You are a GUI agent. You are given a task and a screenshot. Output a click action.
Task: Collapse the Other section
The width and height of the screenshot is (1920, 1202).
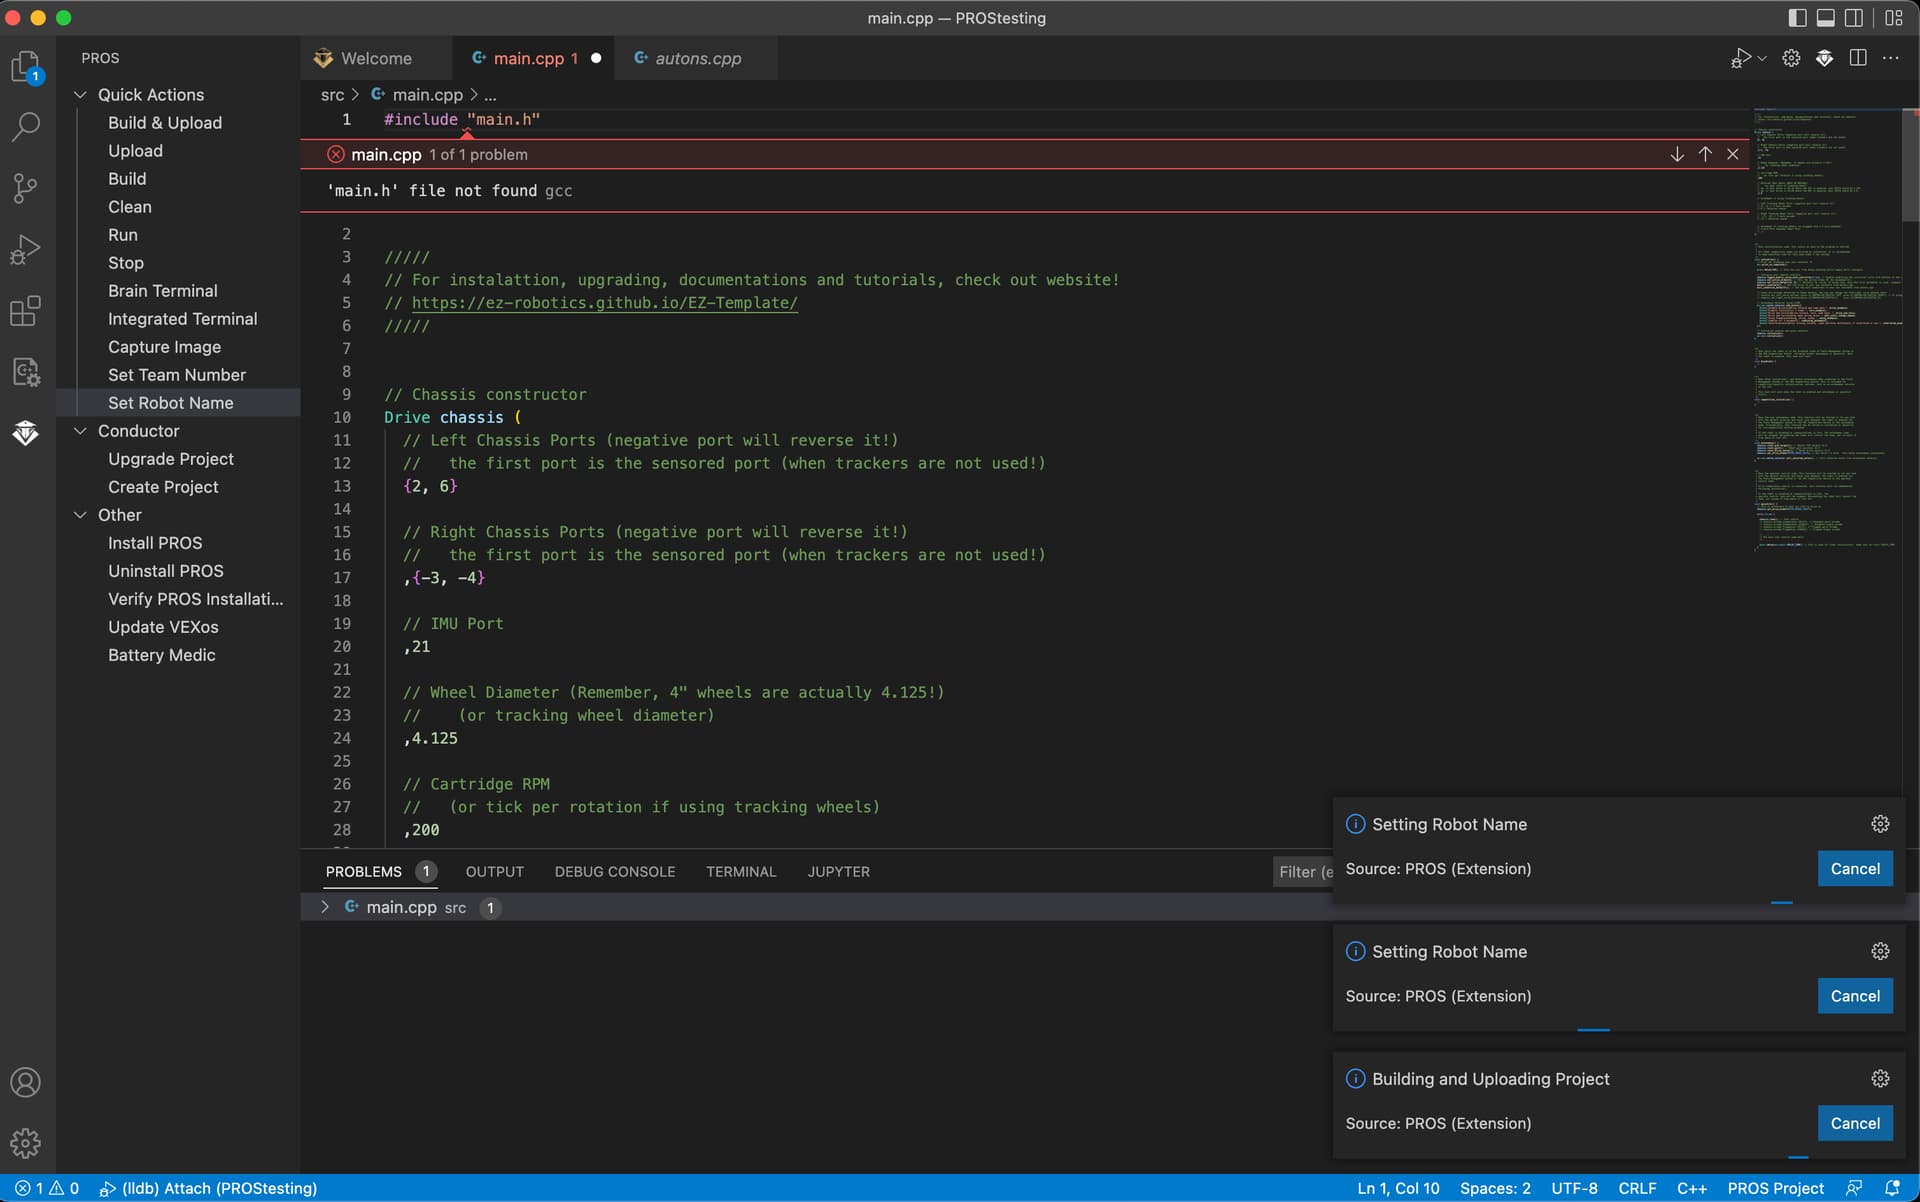(80, 515)
